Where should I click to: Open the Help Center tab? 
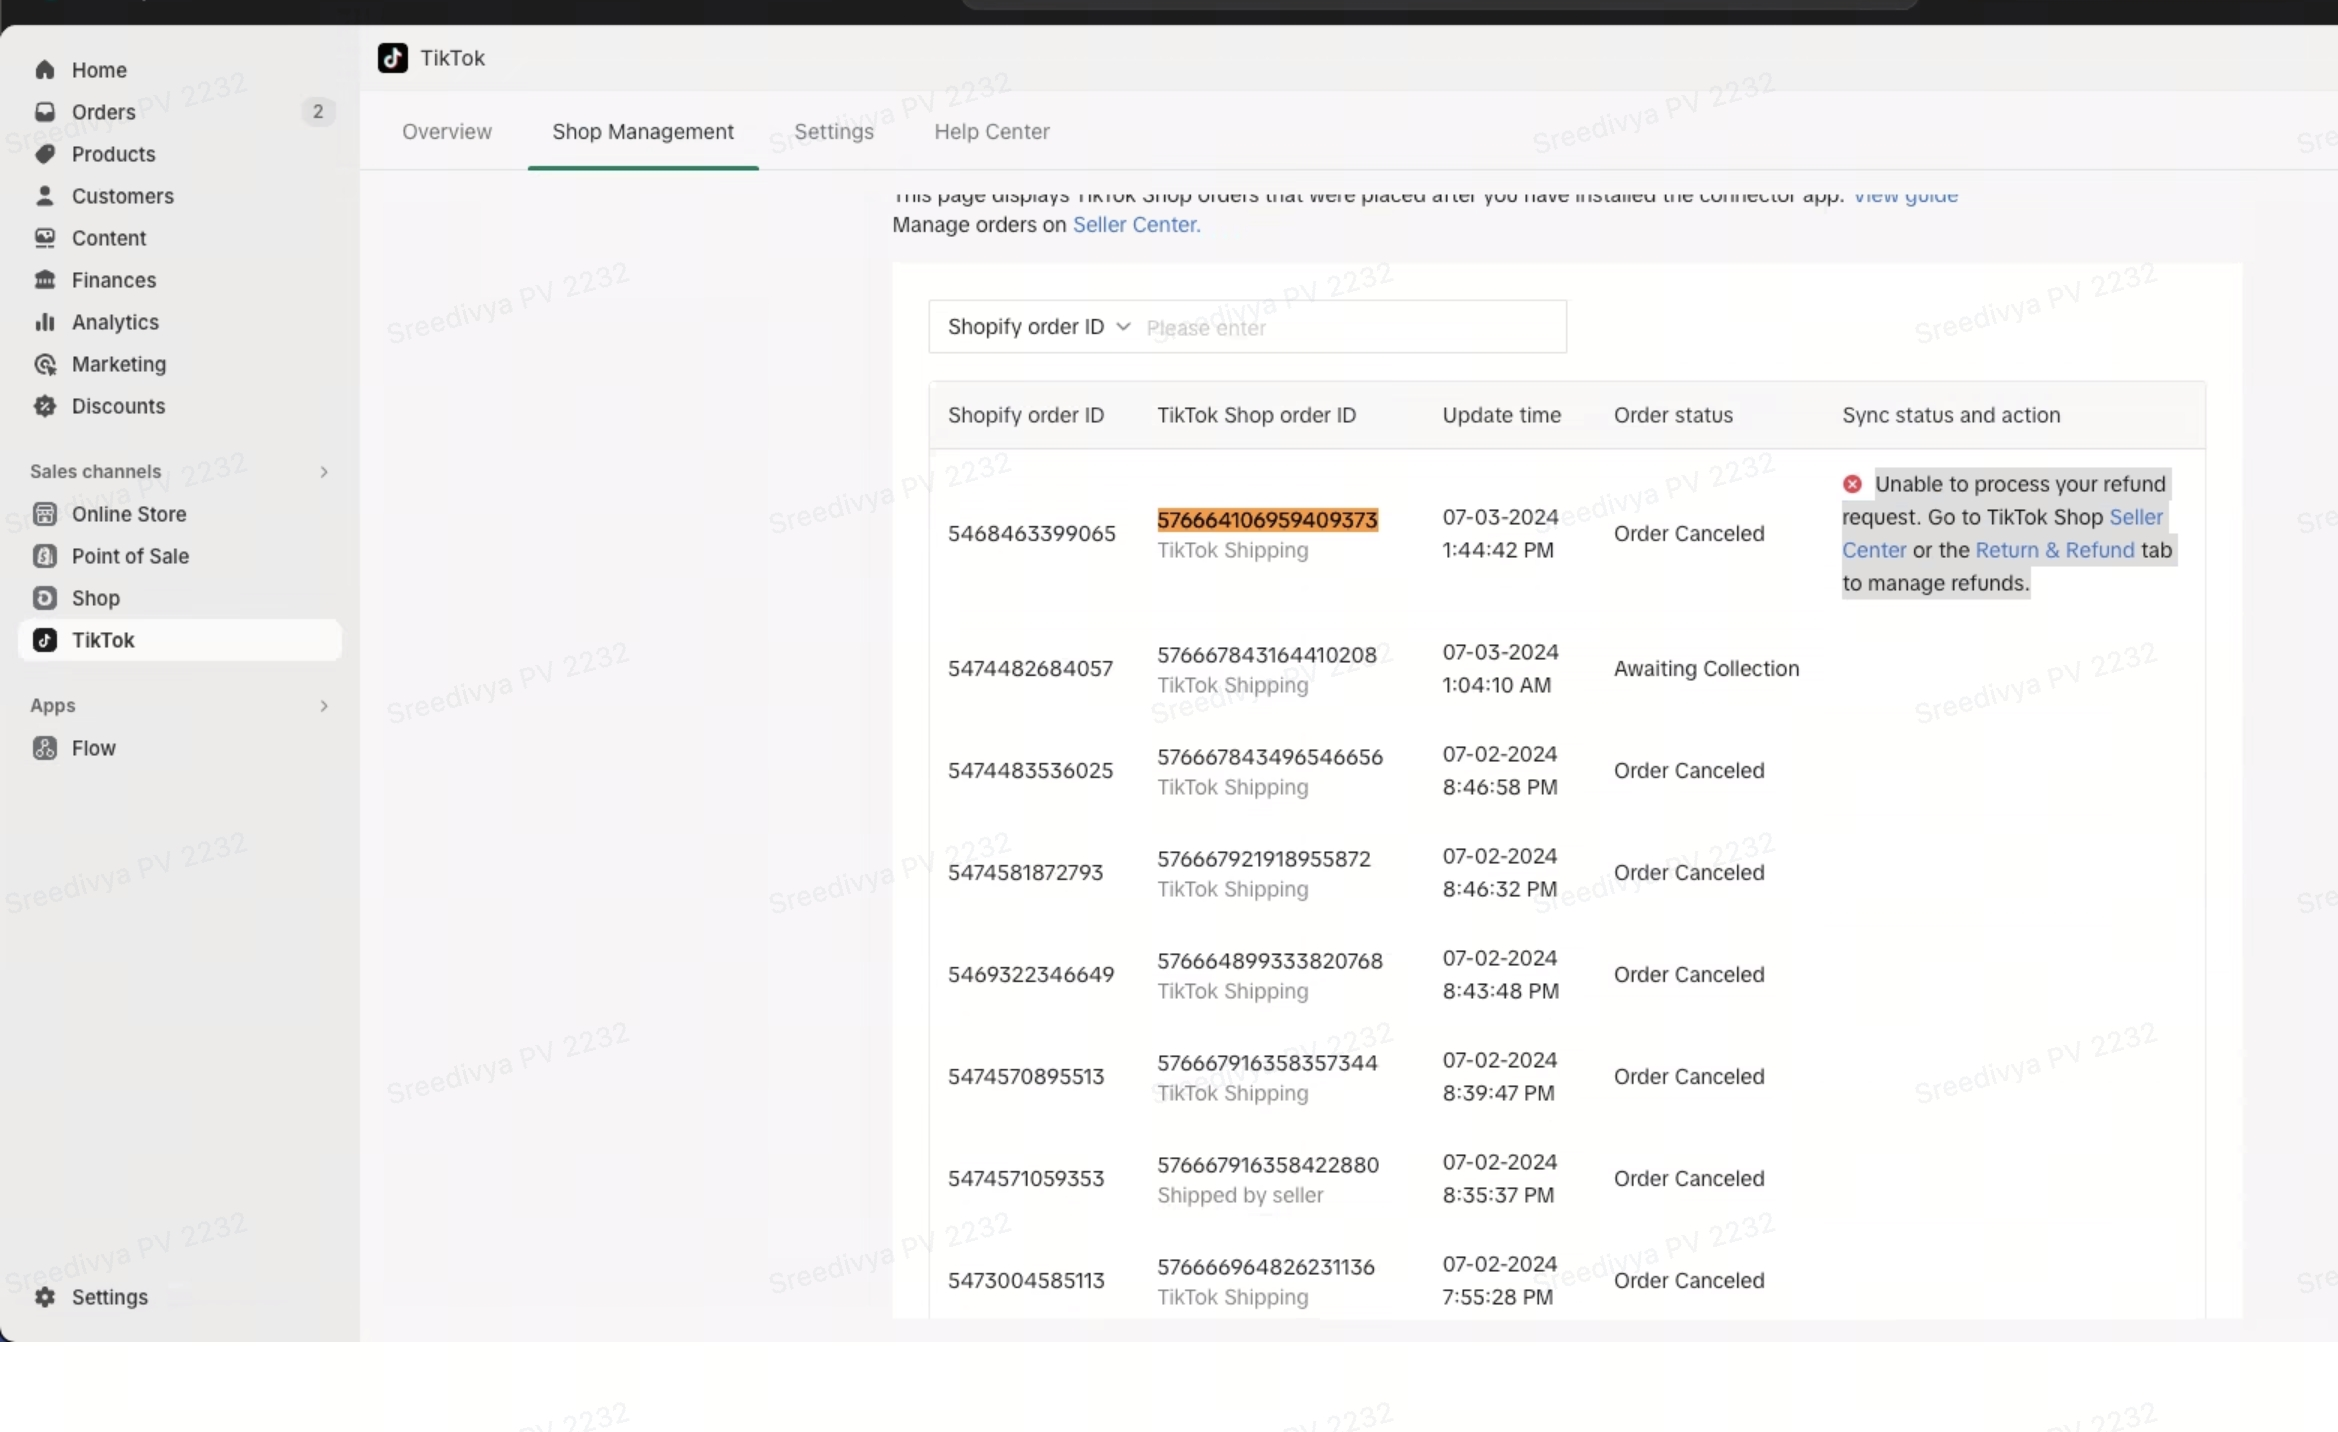tap(991, 132)
